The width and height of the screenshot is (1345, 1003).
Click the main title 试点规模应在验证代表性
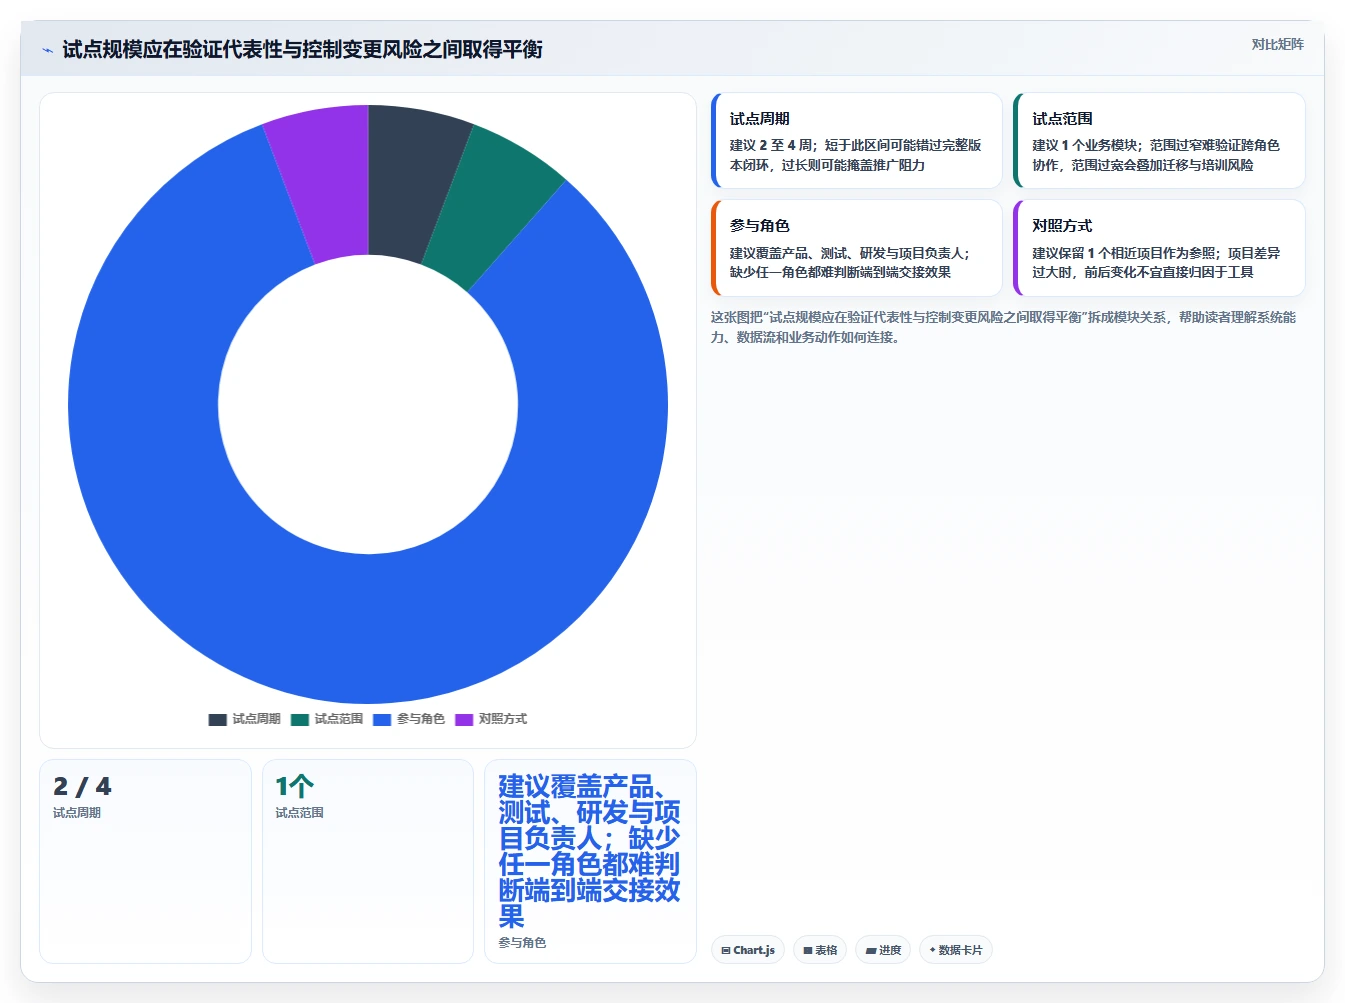(x=302, y=50)
